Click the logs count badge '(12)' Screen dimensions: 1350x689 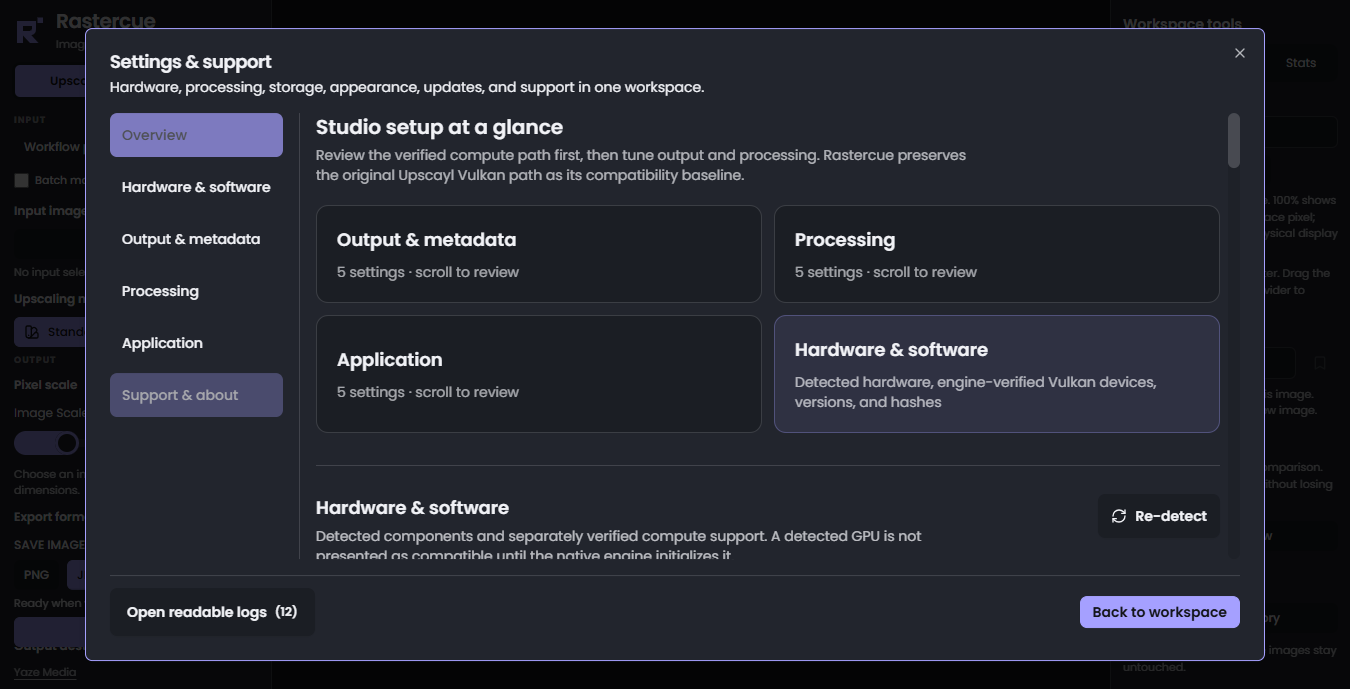pos(286,612)
